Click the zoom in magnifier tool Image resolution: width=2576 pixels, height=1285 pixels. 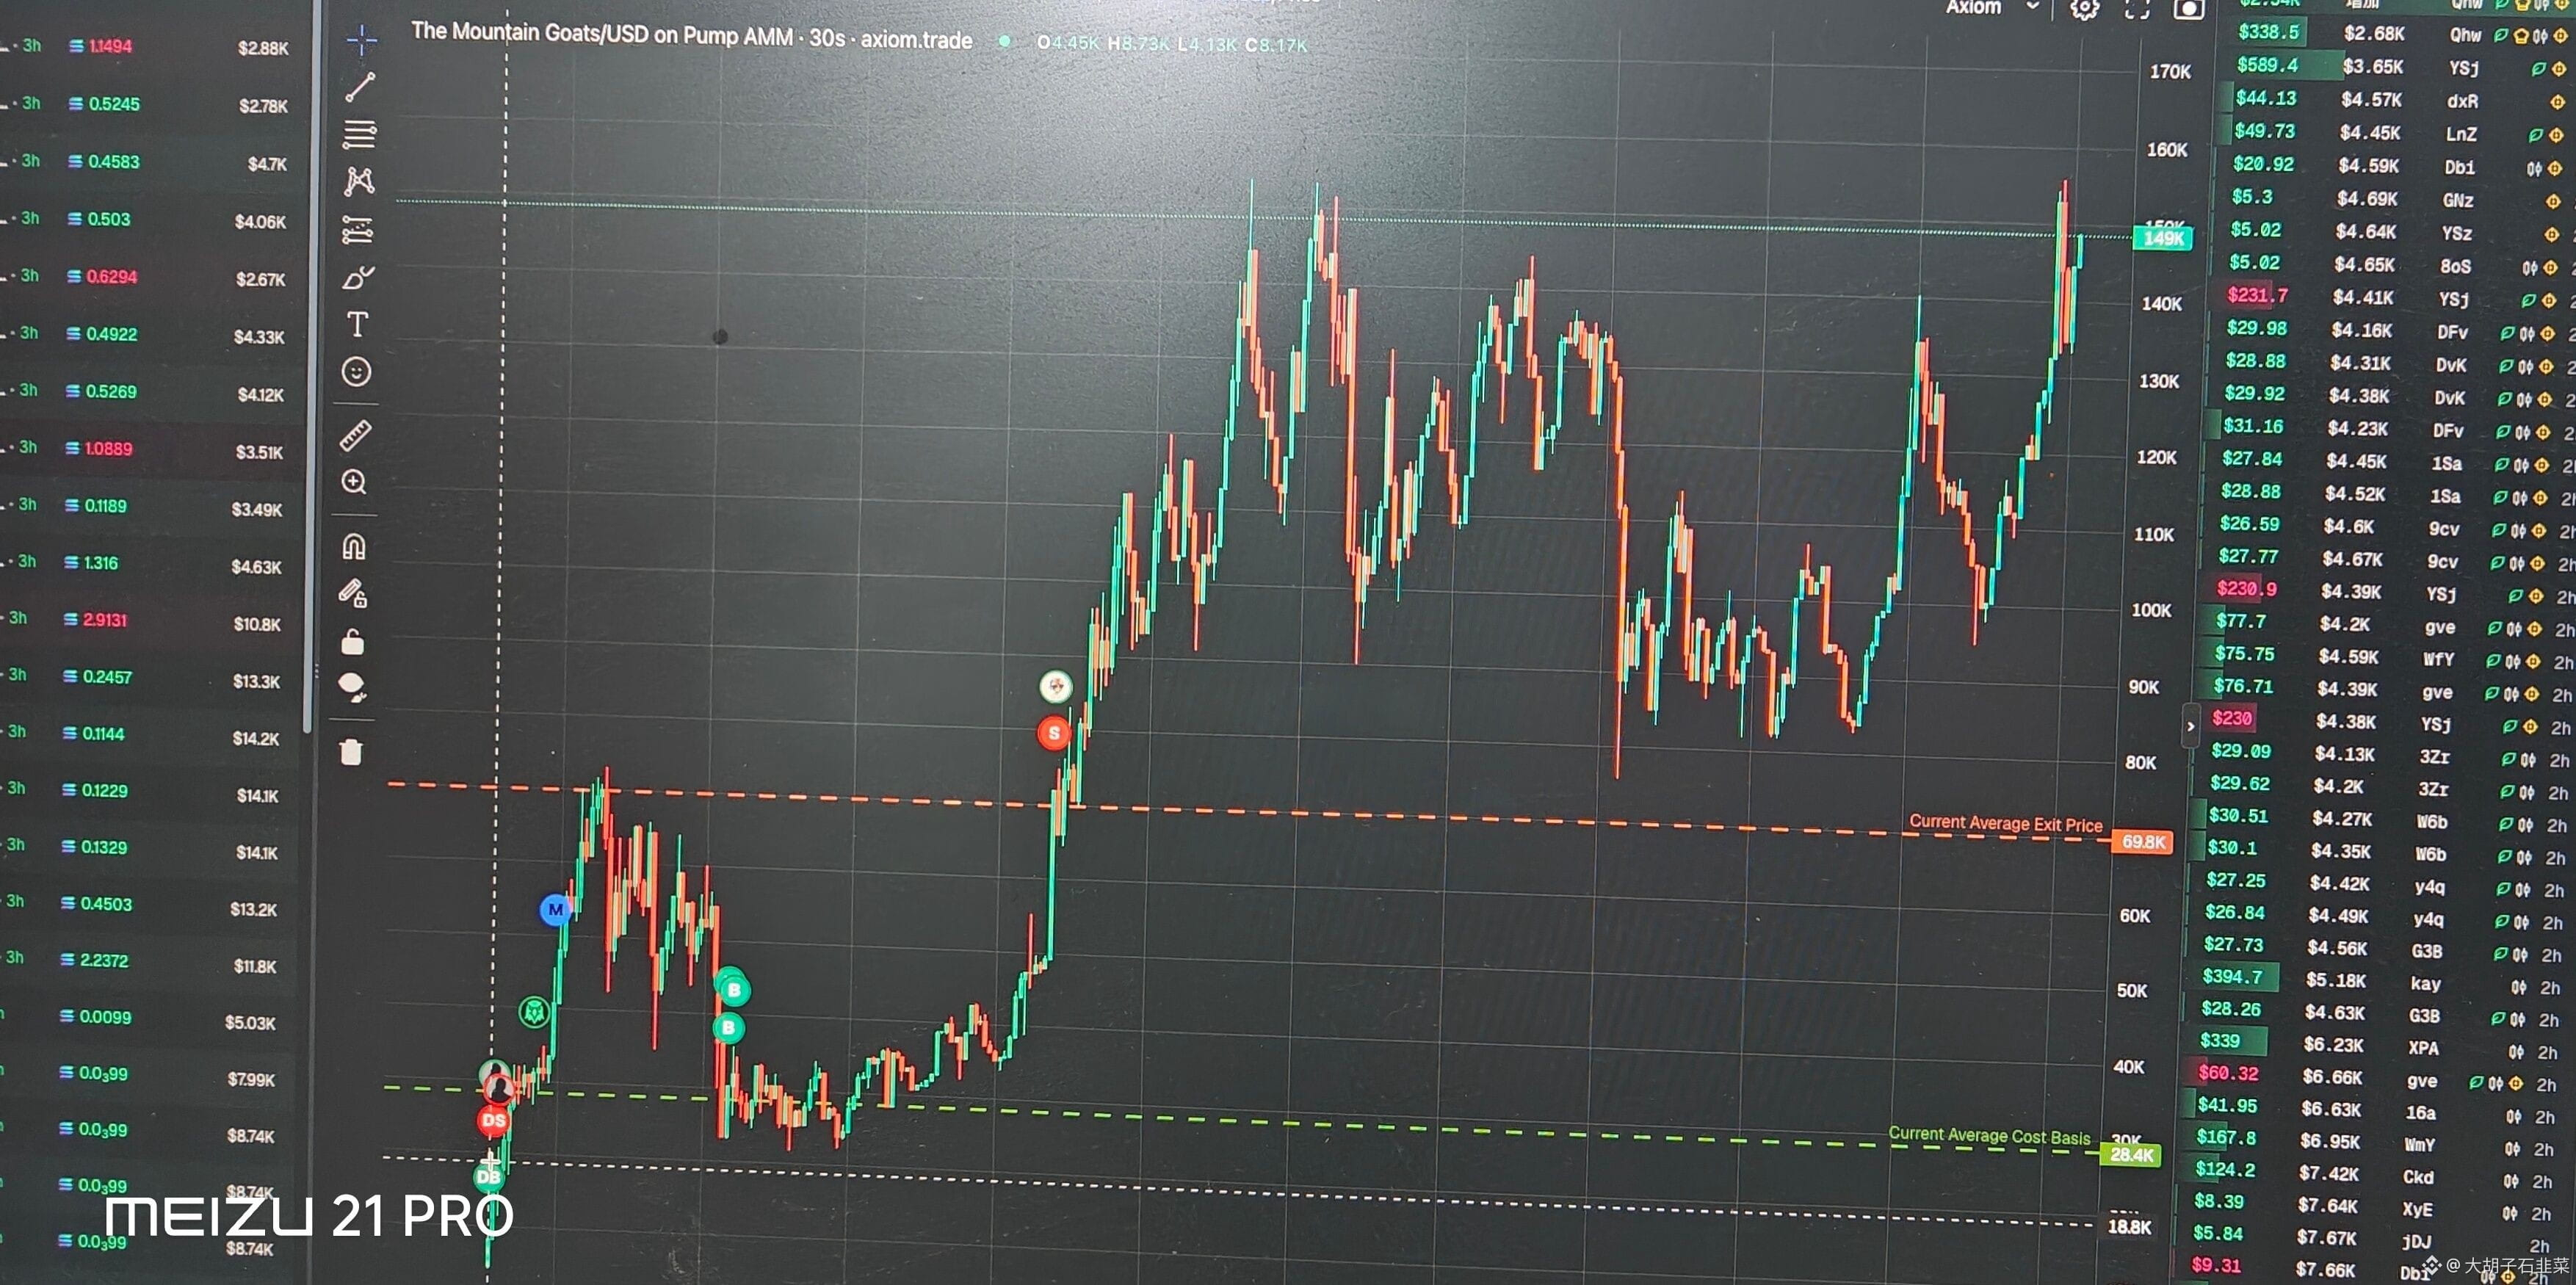354,482
